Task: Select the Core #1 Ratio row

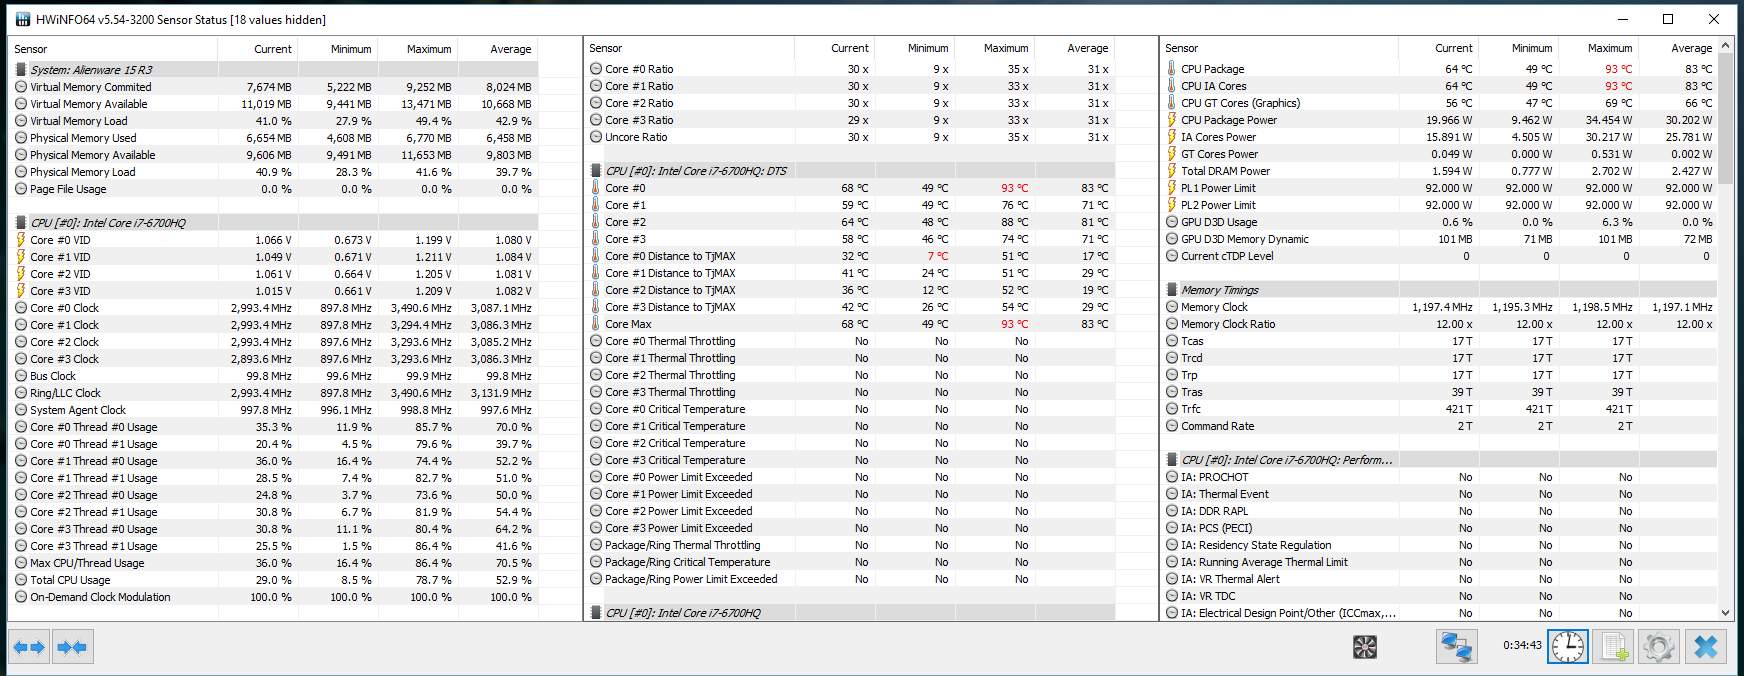Action: point(850,86)
